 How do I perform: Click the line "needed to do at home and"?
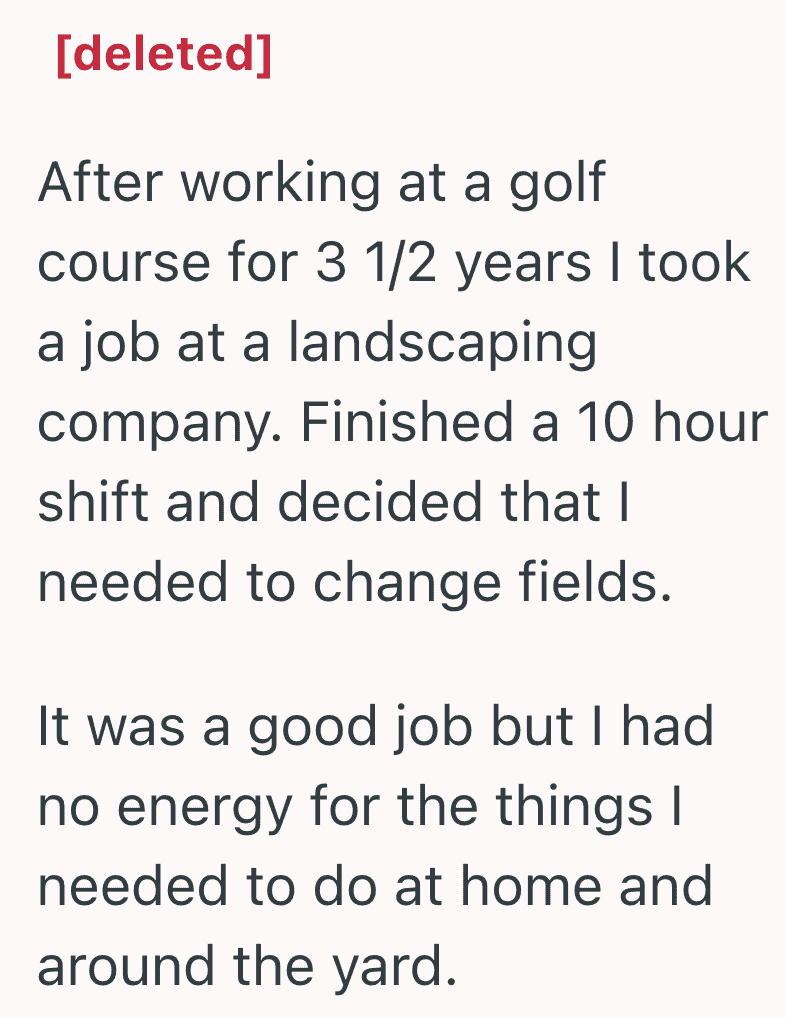(375, 887)
